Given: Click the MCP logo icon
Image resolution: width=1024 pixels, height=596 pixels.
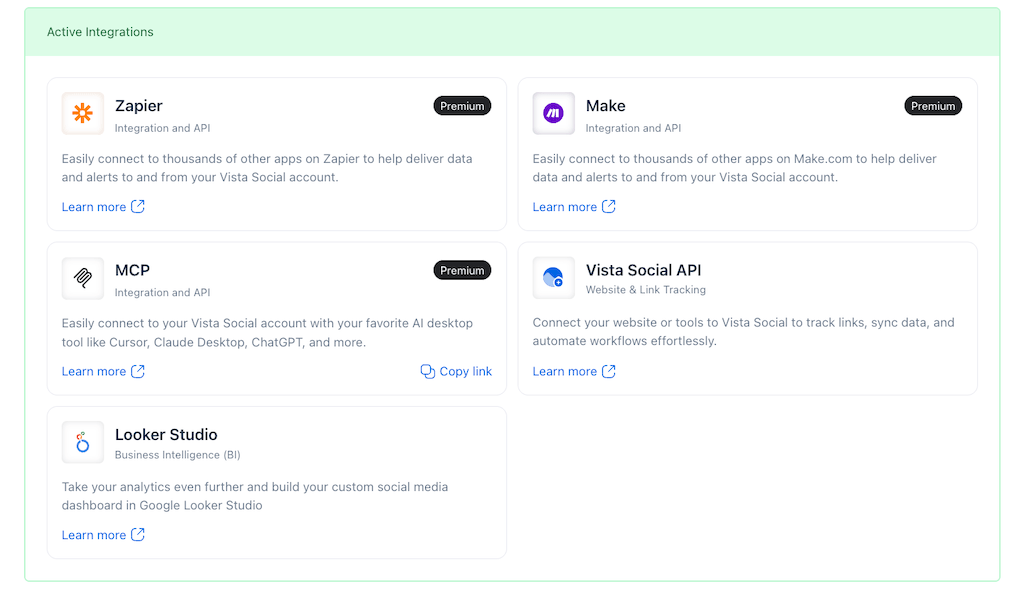Looking at the screenshot, I should [x=82, y=278].
